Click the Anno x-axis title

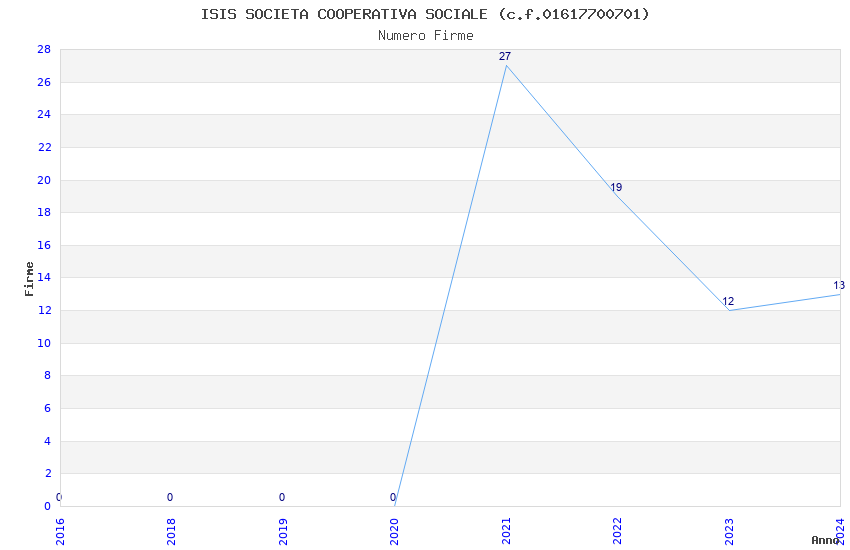825,540
